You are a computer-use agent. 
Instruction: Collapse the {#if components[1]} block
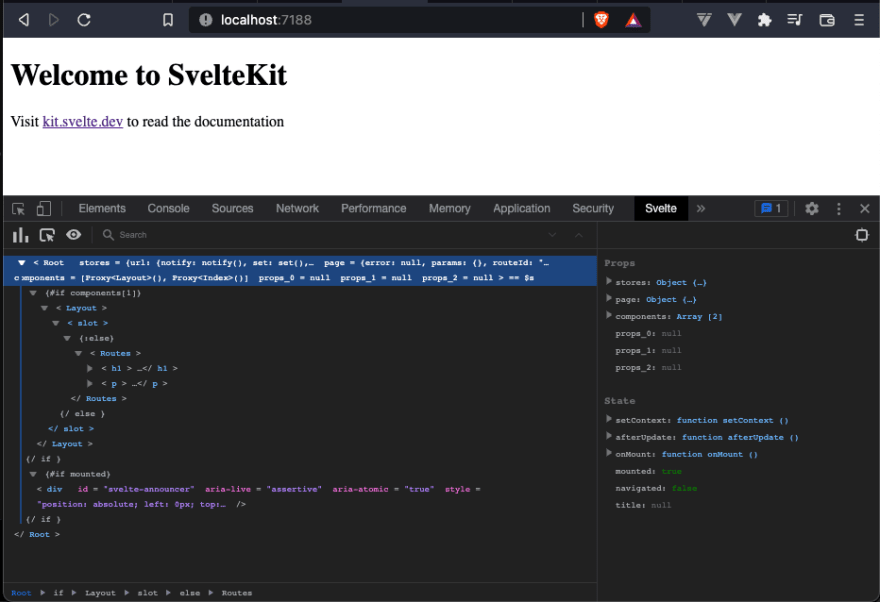33,293
